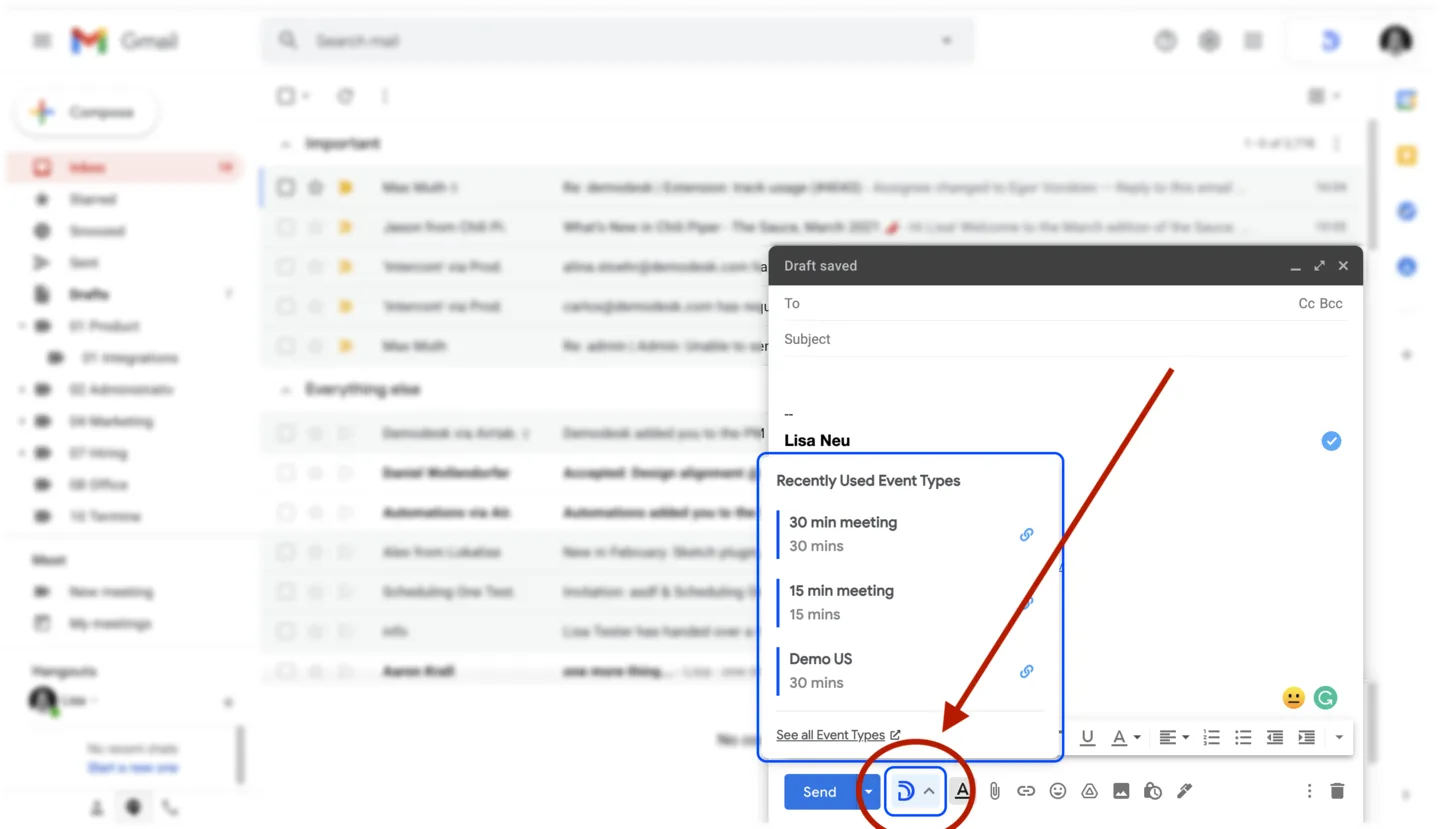Screen dimensions: 1440x829
Task: Click the green Grammarly icon in message body
Action: pos(1325,698)
